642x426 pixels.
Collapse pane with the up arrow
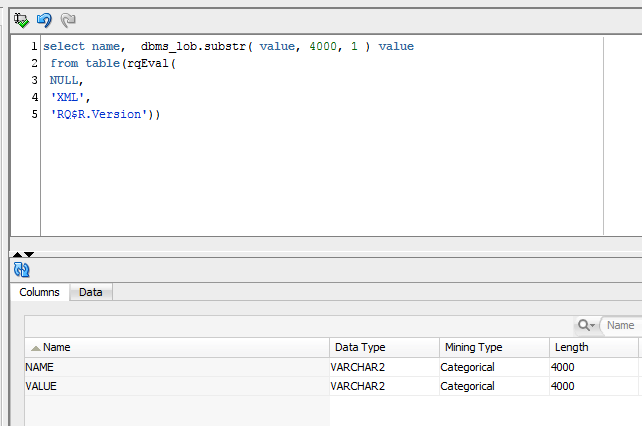pyautogui.click(x=18, y=254)
